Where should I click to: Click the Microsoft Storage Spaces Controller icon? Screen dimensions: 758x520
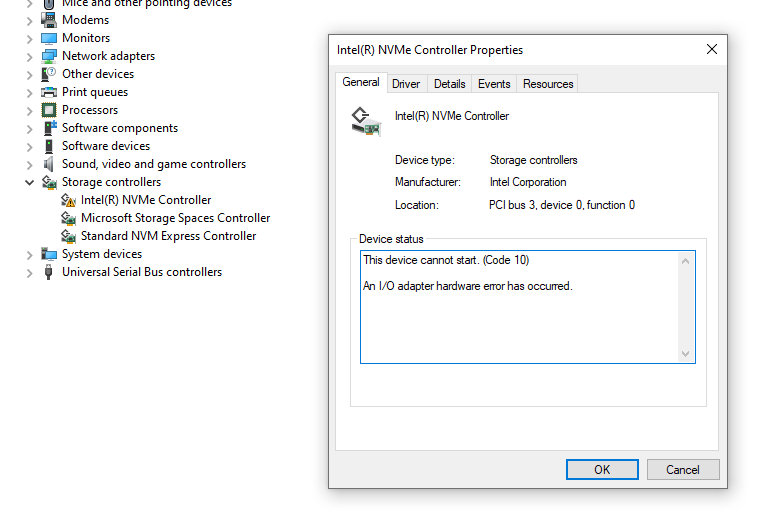coord(68,218)
